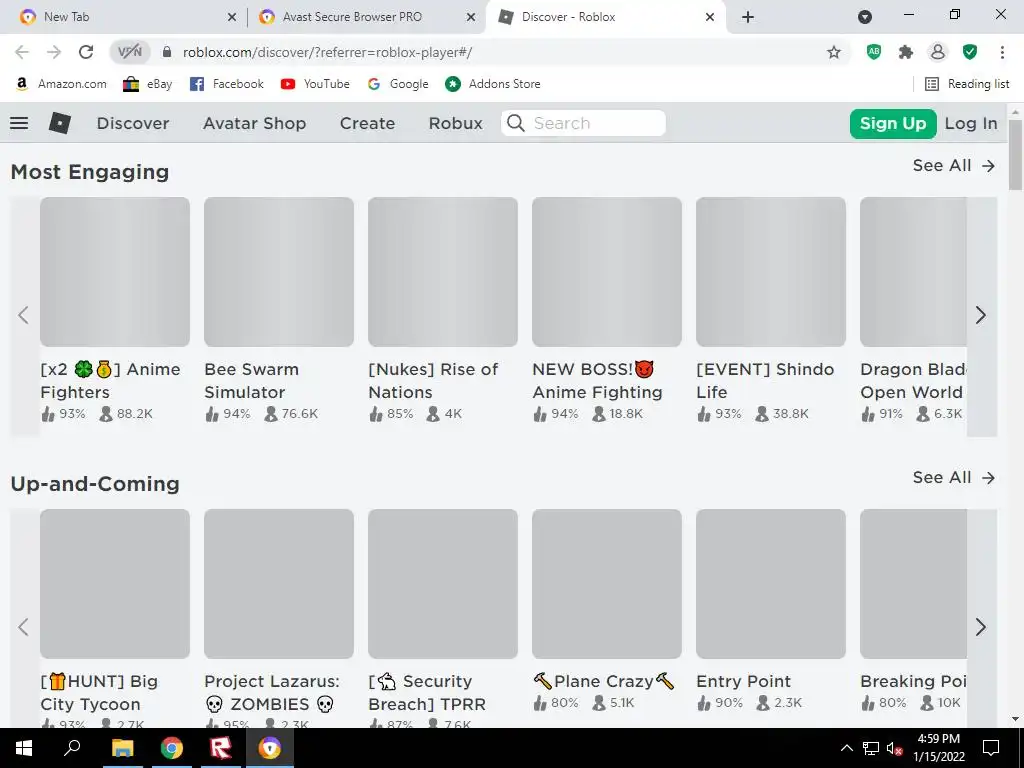Open a new browser tab with plus
This screenshot has width=1024, height=768.
748,17
